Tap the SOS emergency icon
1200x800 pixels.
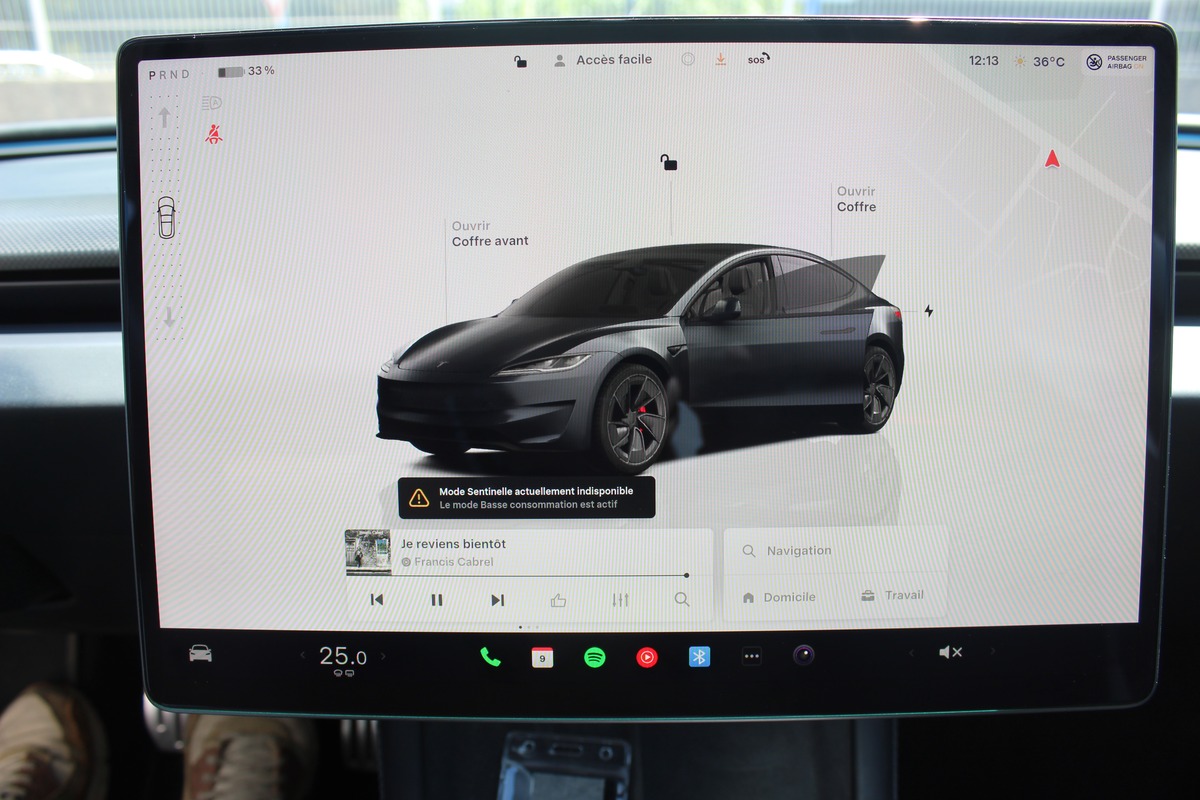[x=758, y=59]
